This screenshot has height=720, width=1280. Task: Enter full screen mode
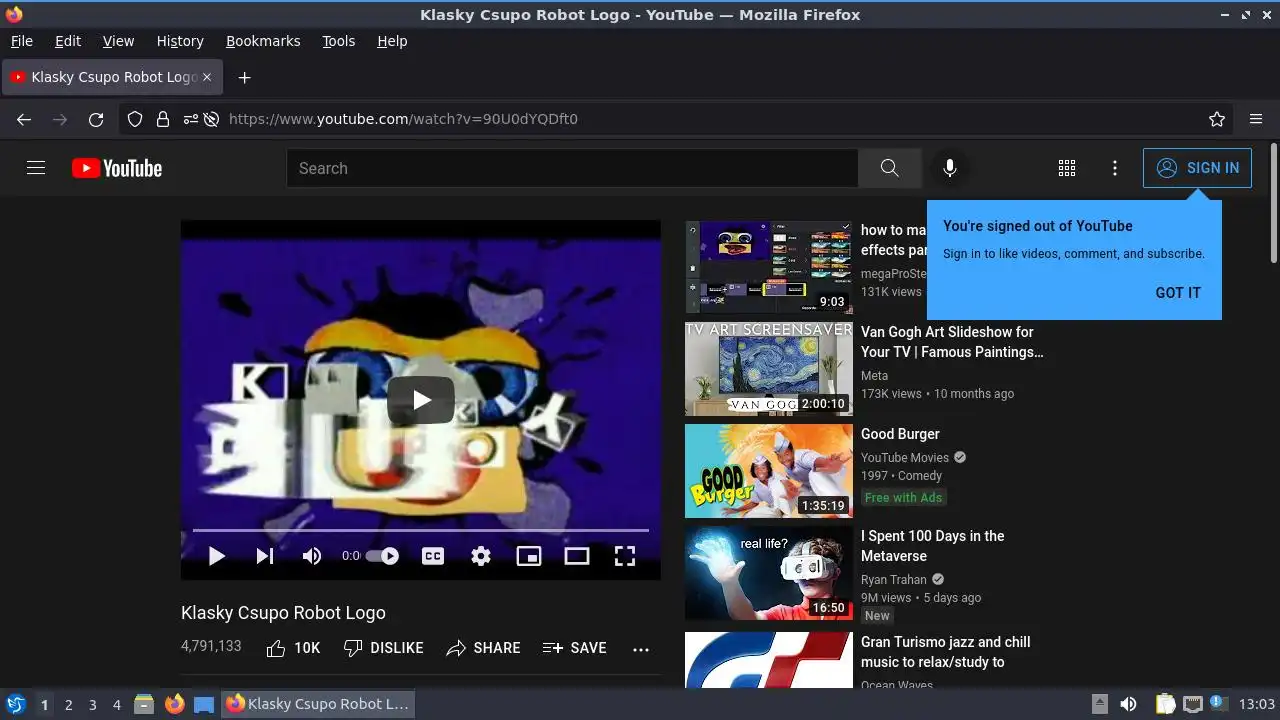tap(625, 556)
